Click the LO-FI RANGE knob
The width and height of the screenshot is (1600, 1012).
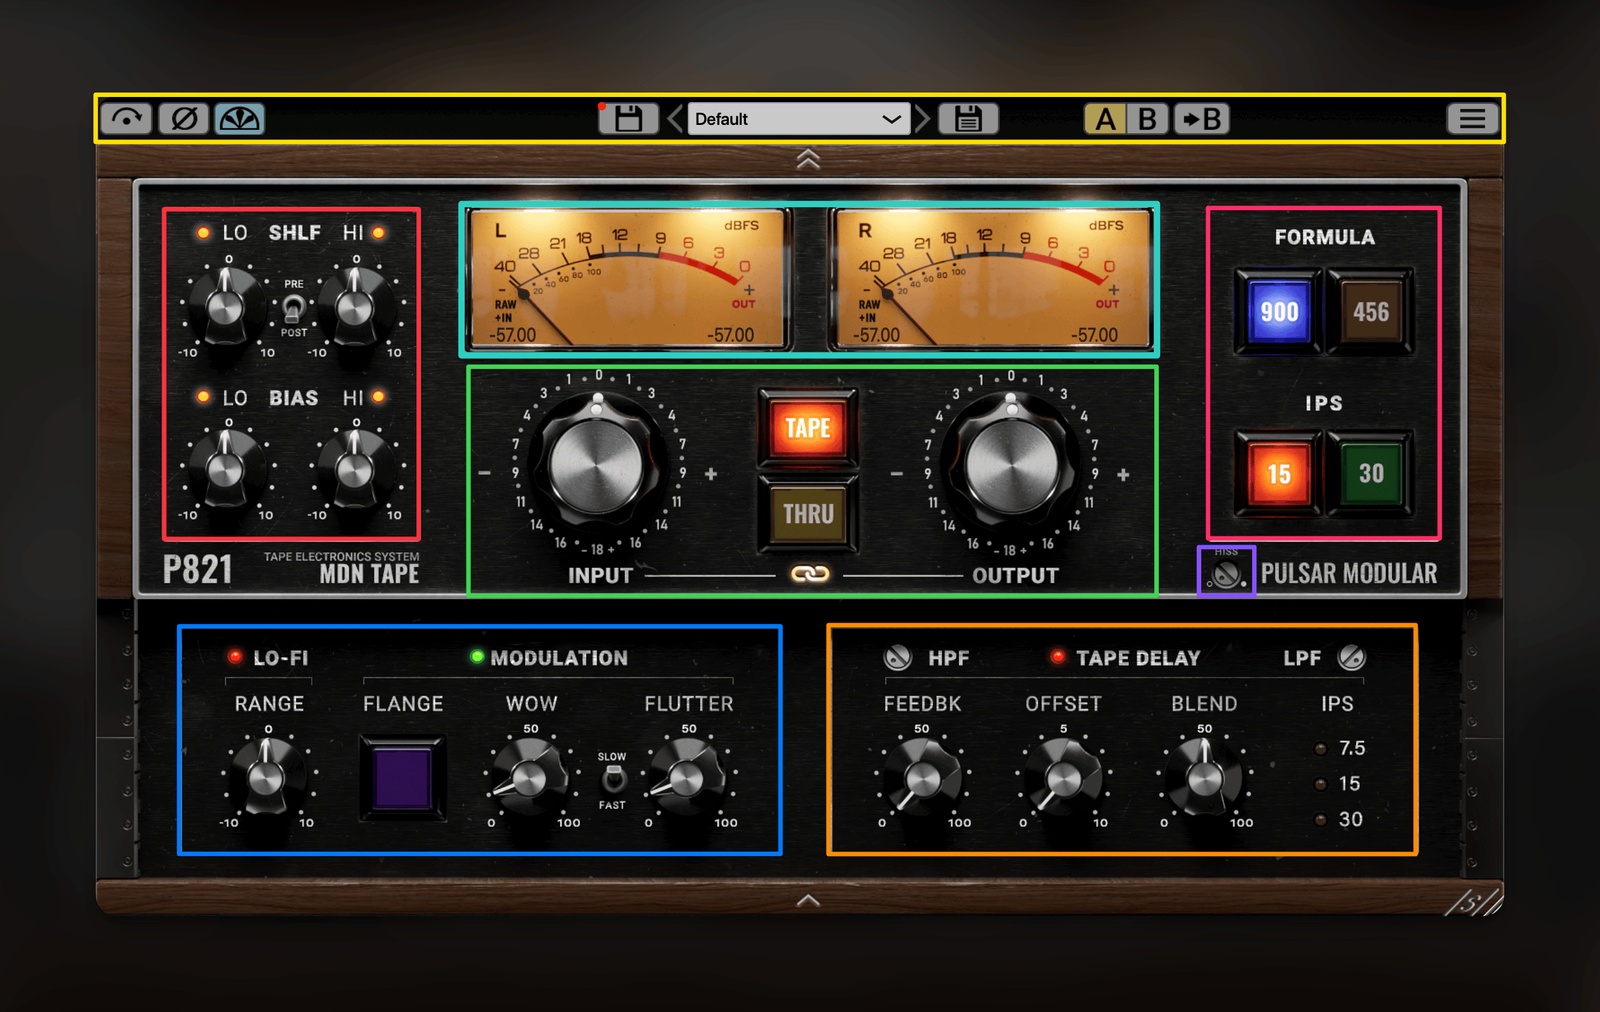(x=267, y=776)
